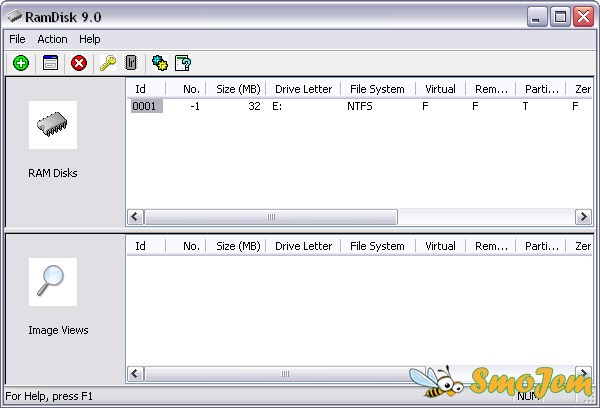Viewport: 600px width, 408px height.
Task: Click left scroll arrow of Image Views list
Action: pyautogui.click(x=135, y=374)
